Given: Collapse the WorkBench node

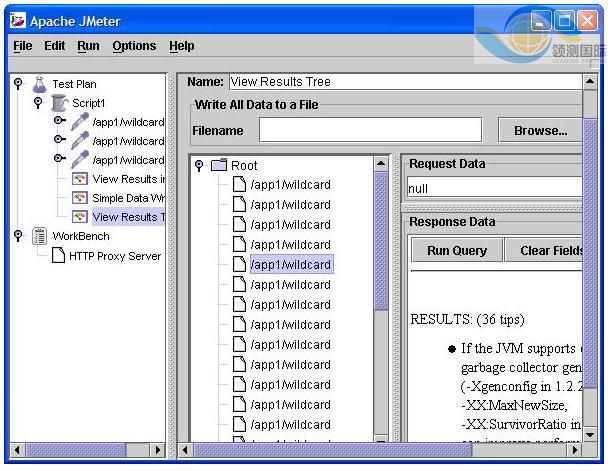Looking at the screenshot, I should click(18, 235).
